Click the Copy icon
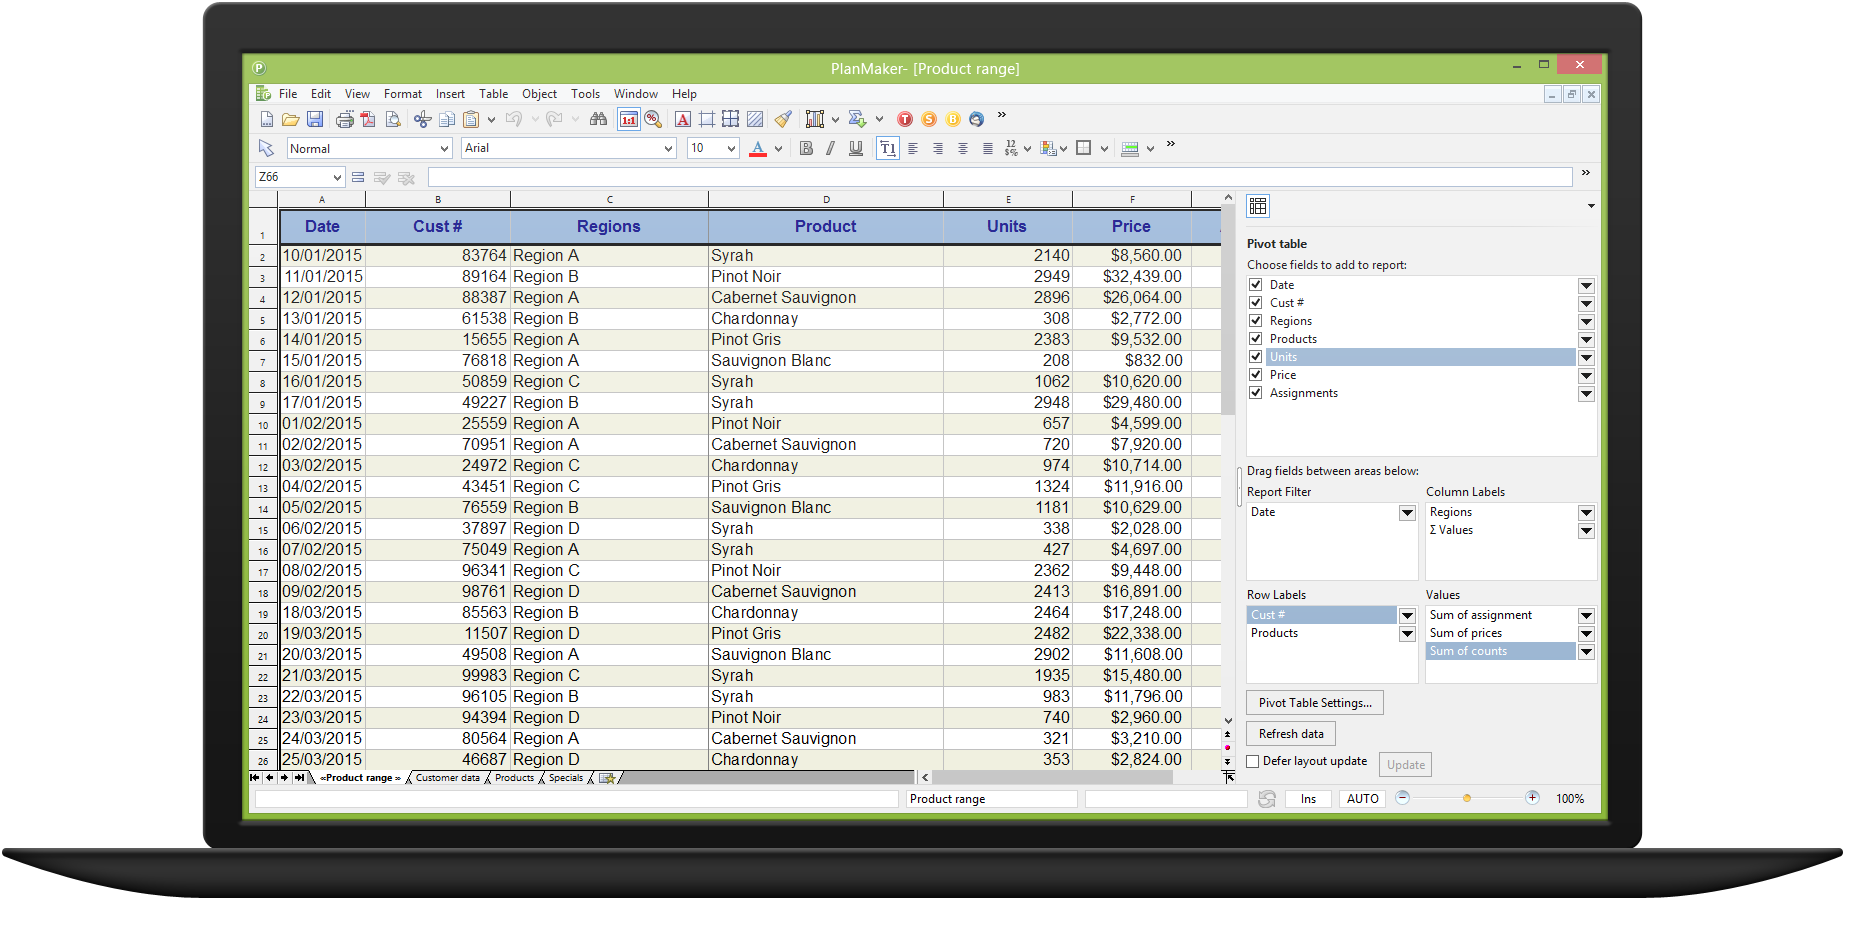Image resolution: width=1850 pixels, height=930 pixels. 447,119
